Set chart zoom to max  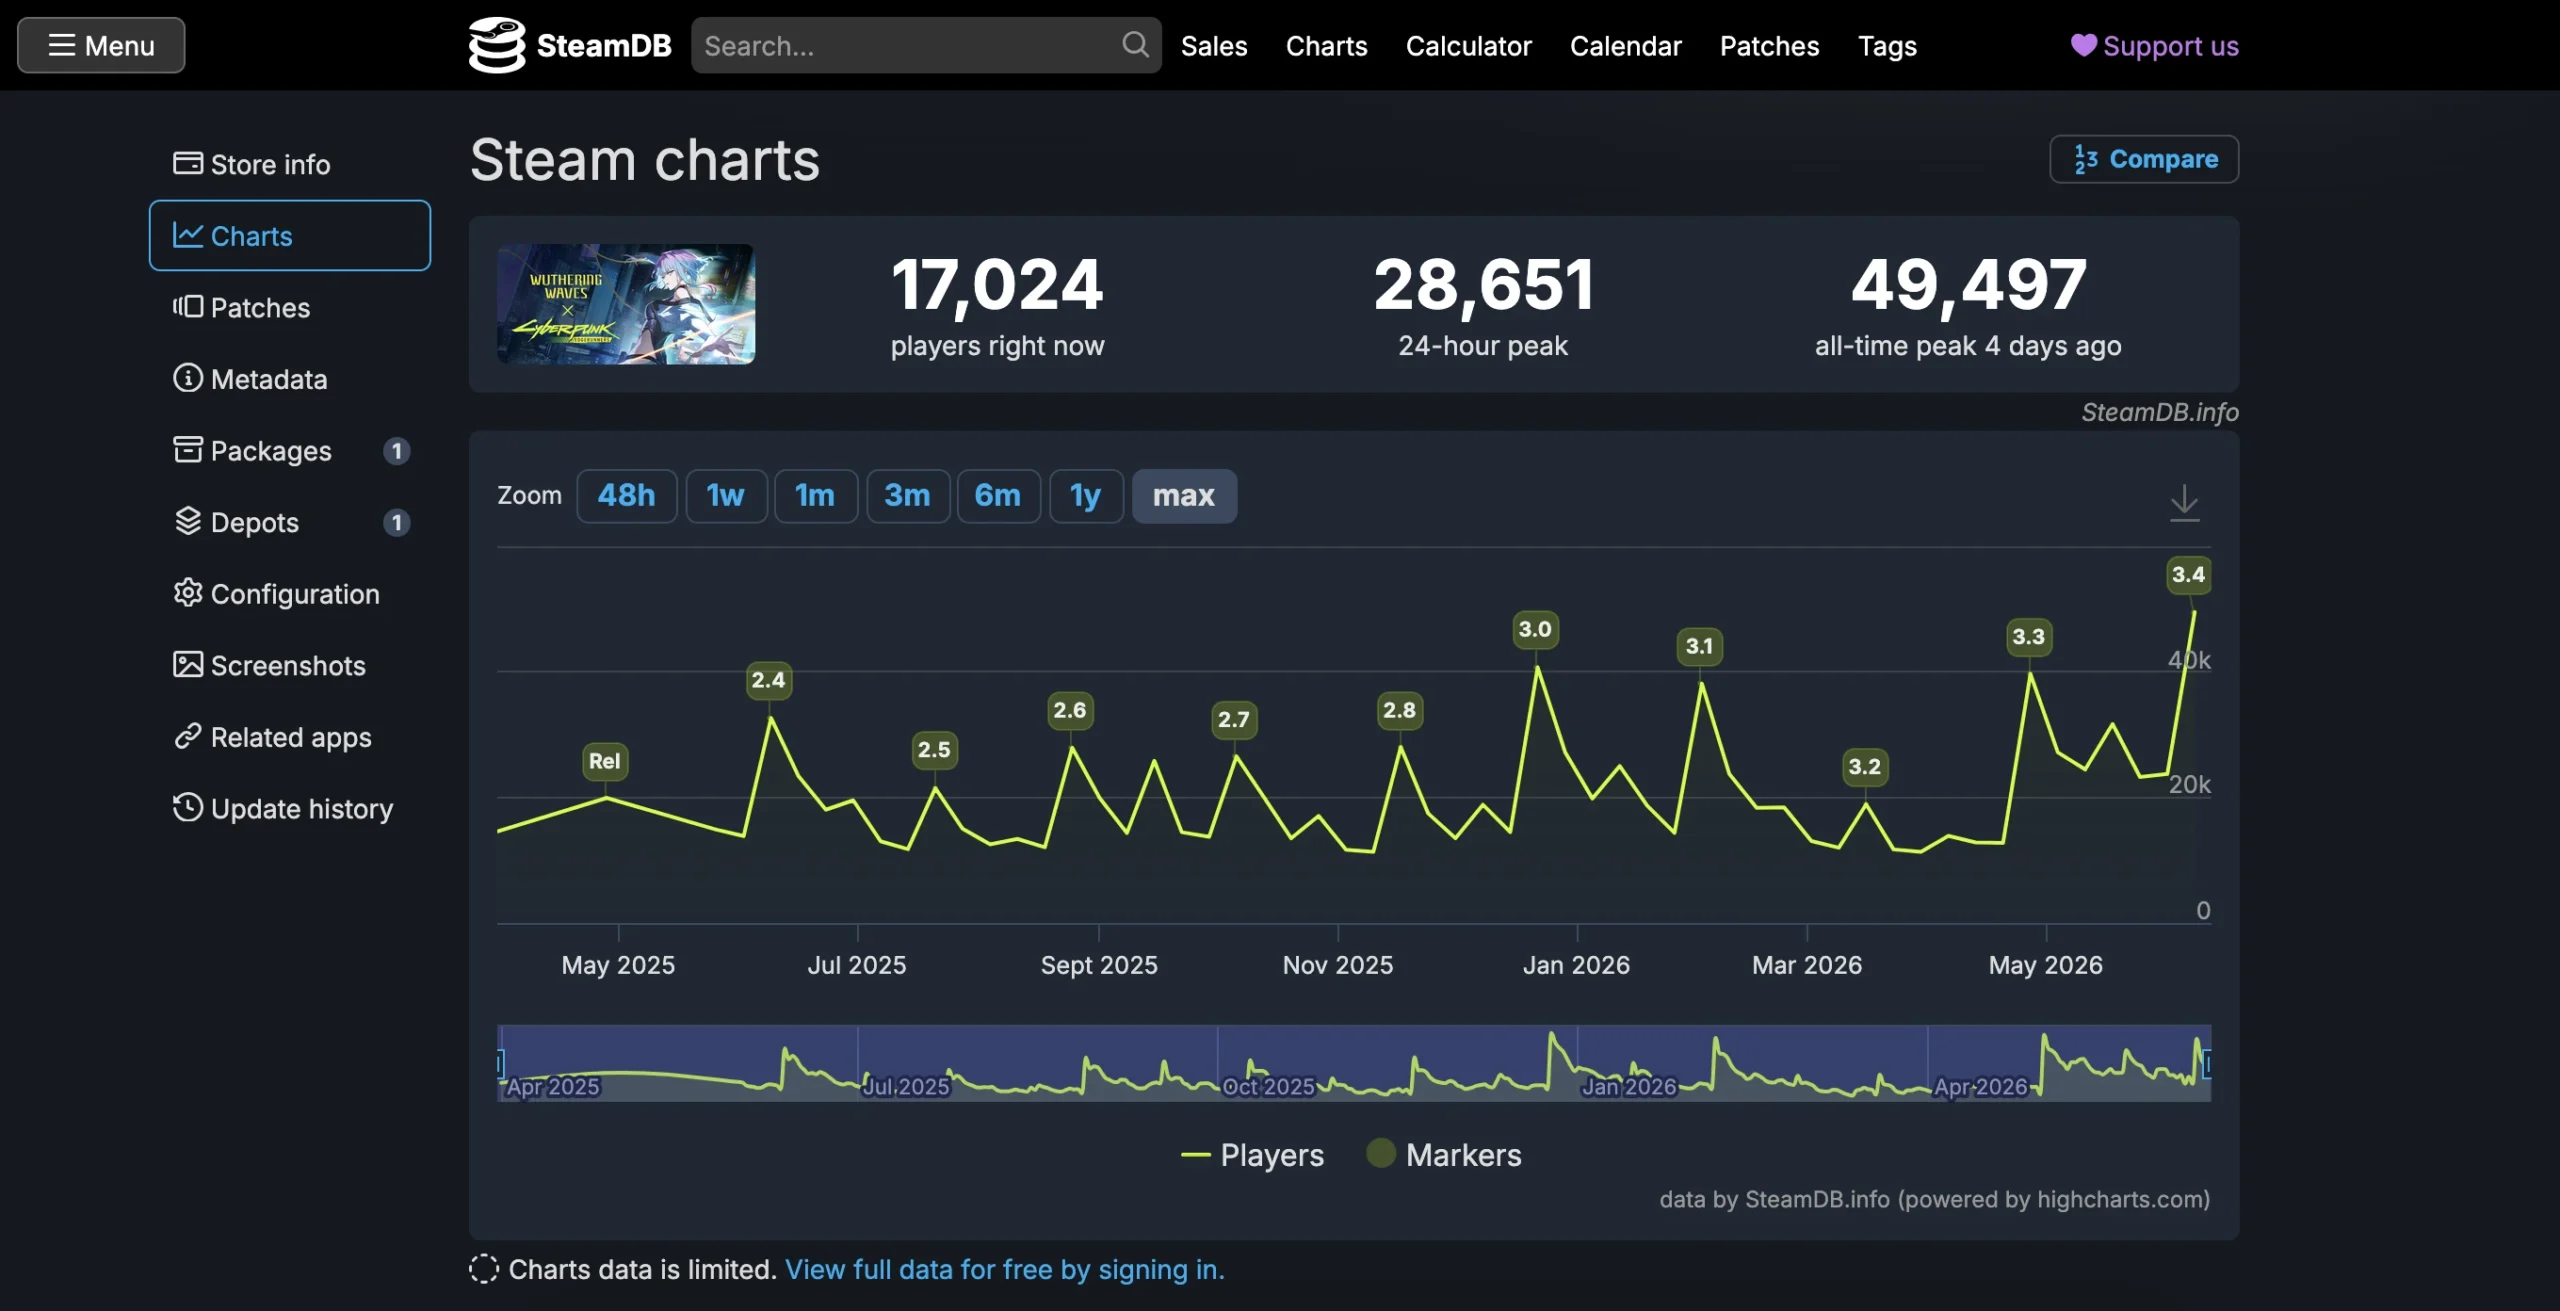[1184, 496]
